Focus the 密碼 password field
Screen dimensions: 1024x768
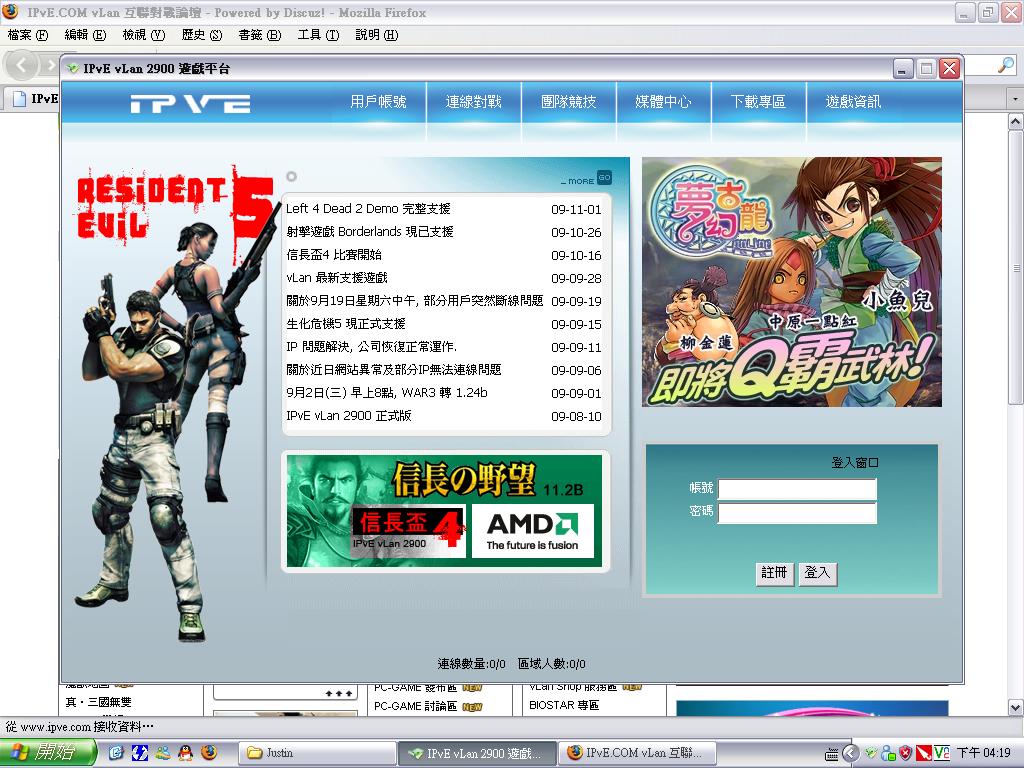coord(797,513)
